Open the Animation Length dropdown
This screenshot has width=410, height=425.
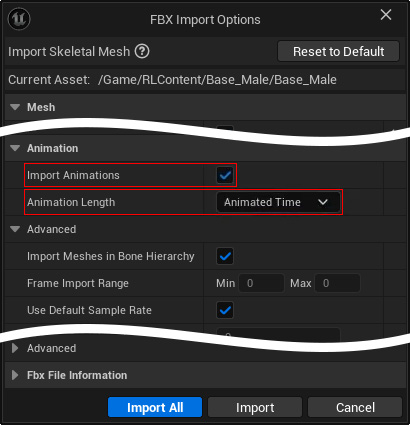(x=278, y=202)
